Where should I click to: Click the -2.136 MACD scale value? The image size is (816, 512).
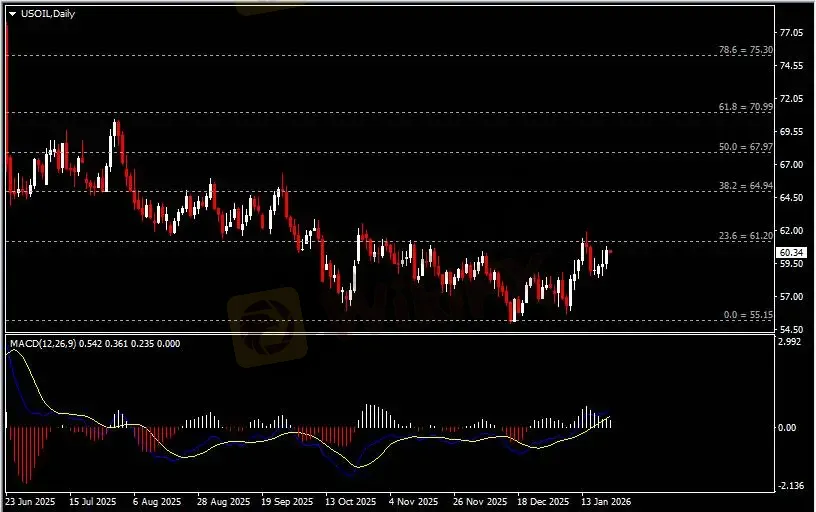point(791,486)
